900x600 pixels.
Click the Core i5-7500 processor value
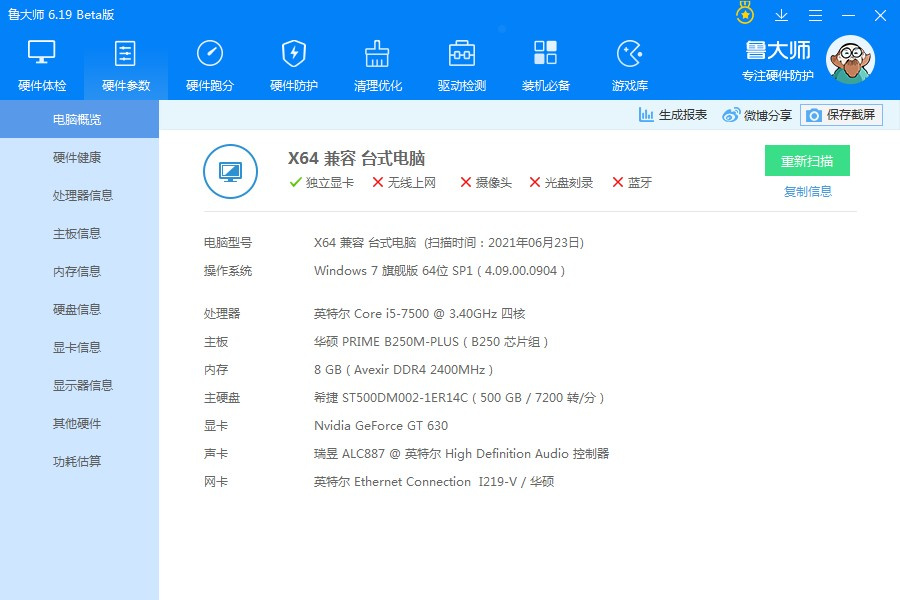[420, 313]
